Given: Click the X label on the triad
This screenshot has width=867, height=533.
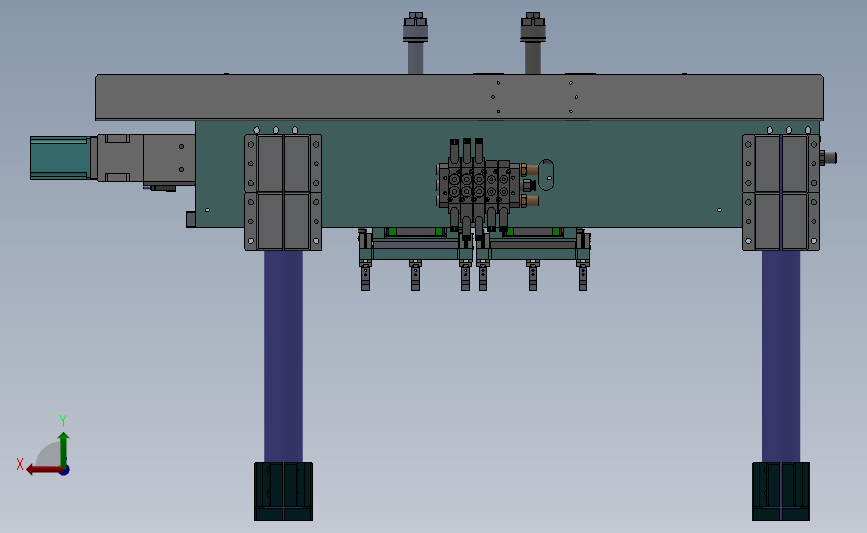Looking at the screenshot, I should (x=20, y=464).
